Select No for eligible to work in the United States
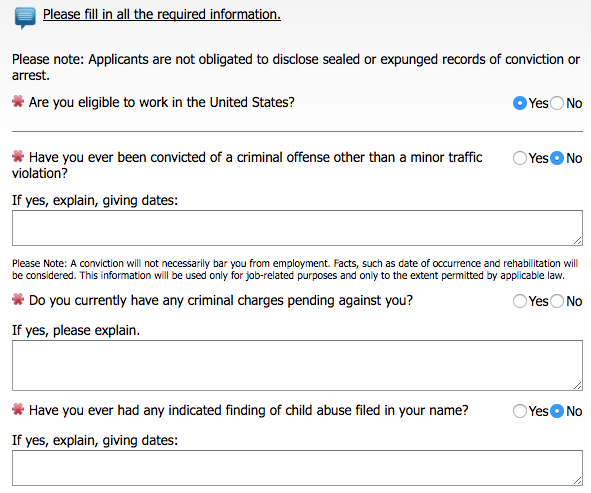The image size is (591, 493). (x=557, y=103)
